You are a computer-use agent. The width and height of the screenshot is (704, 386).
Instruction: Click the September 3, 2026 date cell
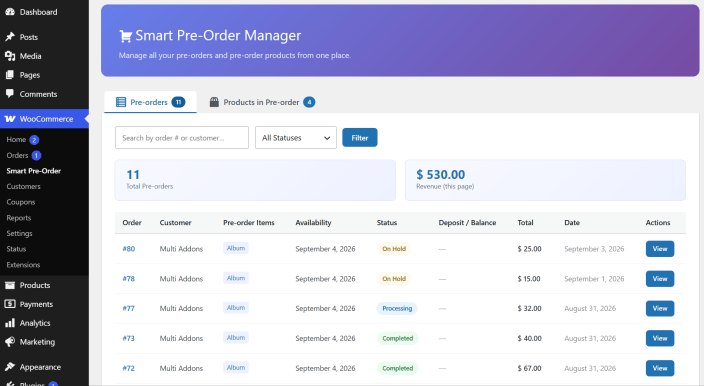594,249
